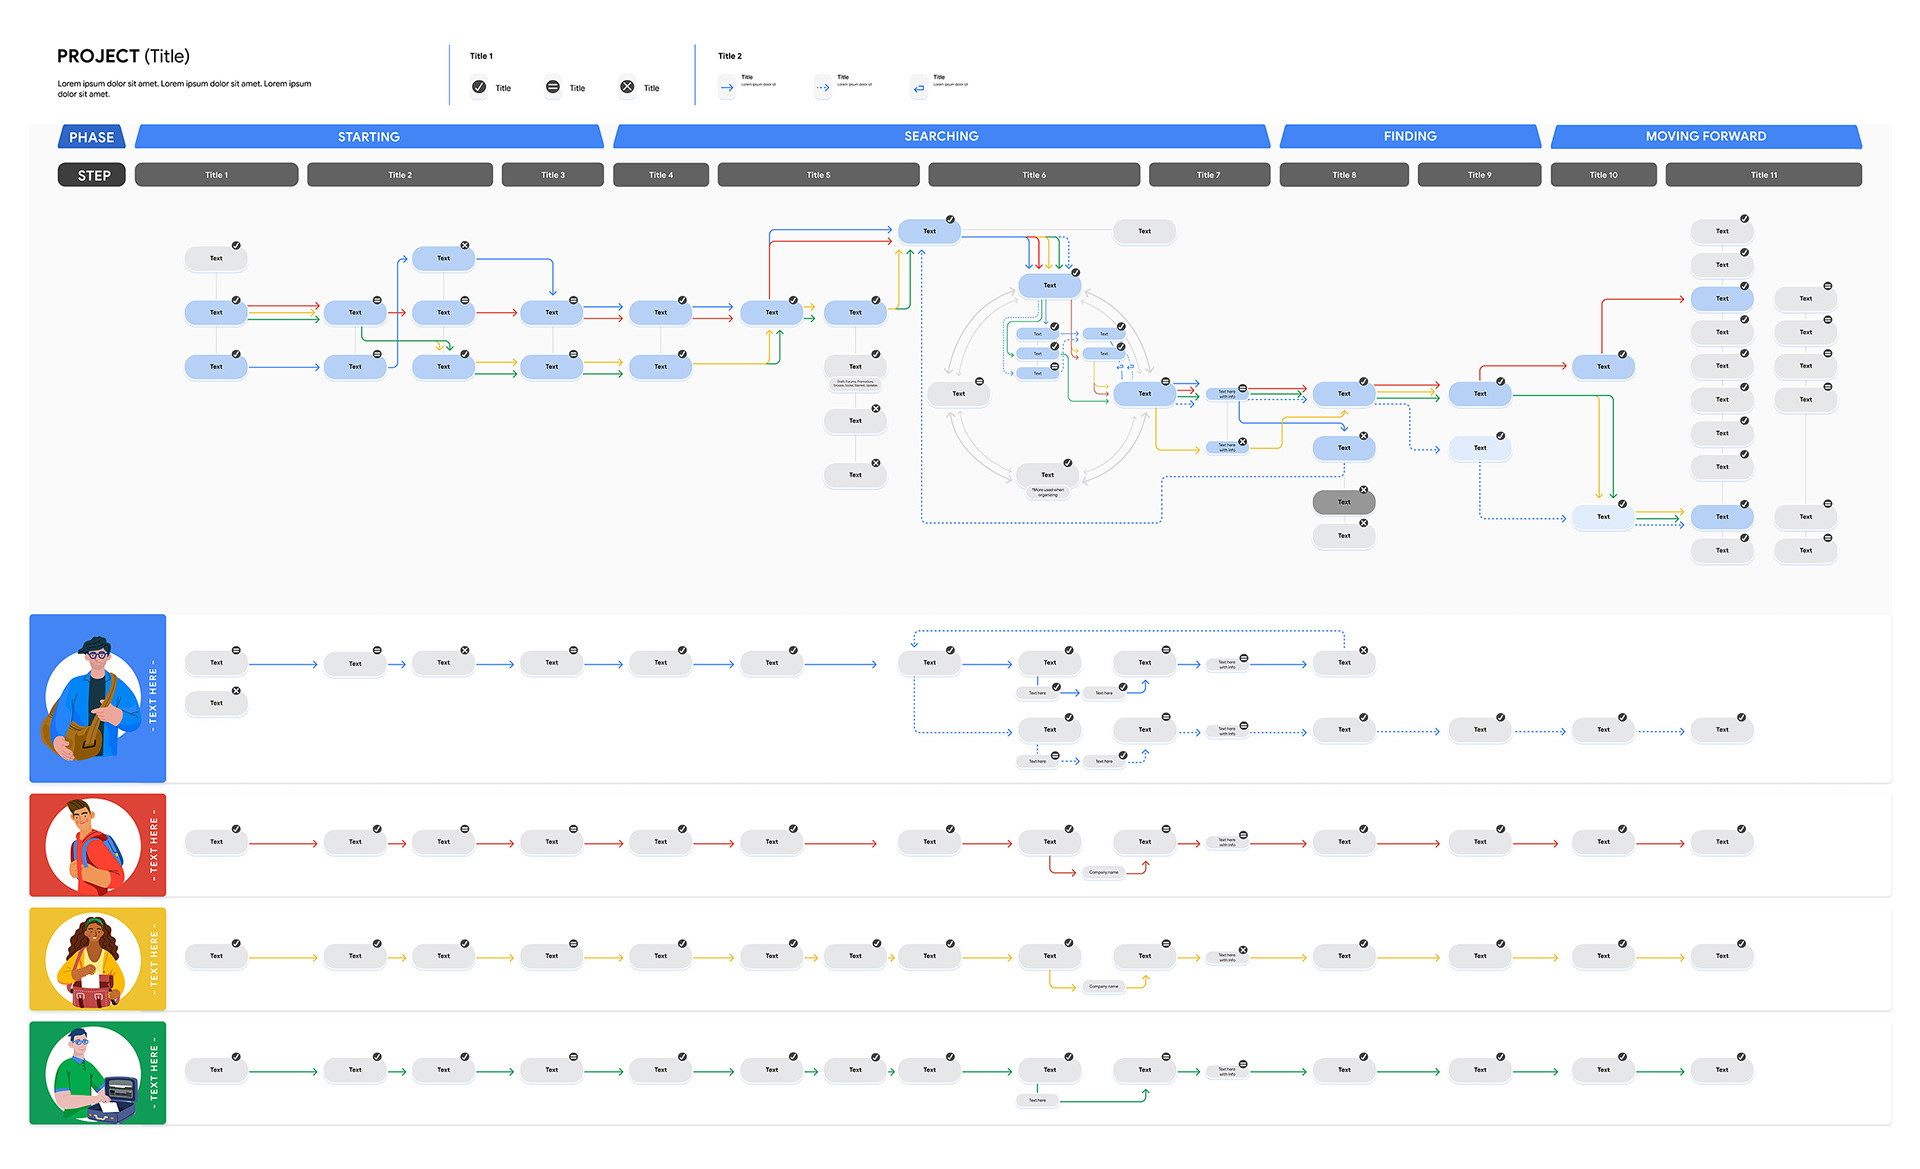Click the Title 6 step bar
This screenshot has height=1169, width=1920.
(x=1033, y=175)
